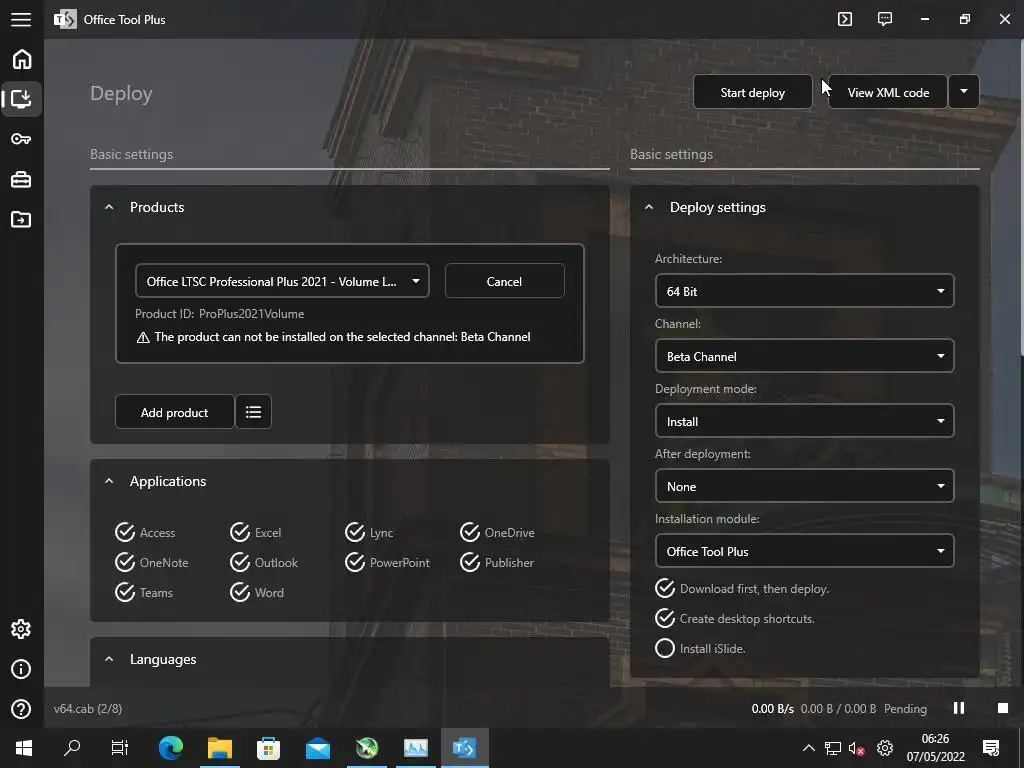Open taskbar Search

(x=72, y=748)
